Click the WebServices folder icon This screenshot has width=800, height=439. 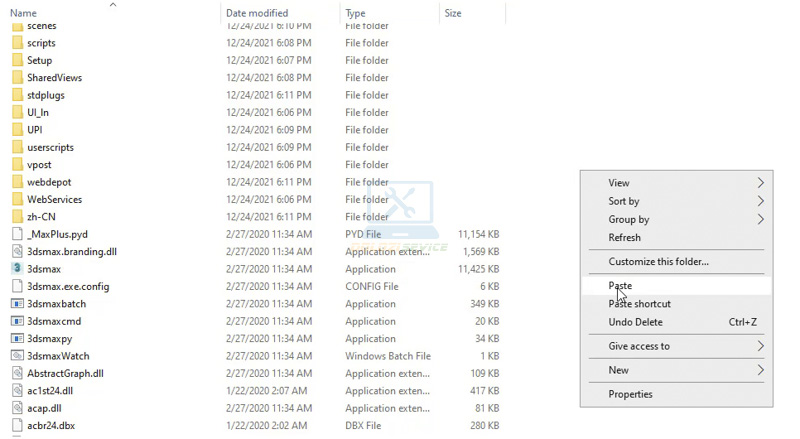17,199
